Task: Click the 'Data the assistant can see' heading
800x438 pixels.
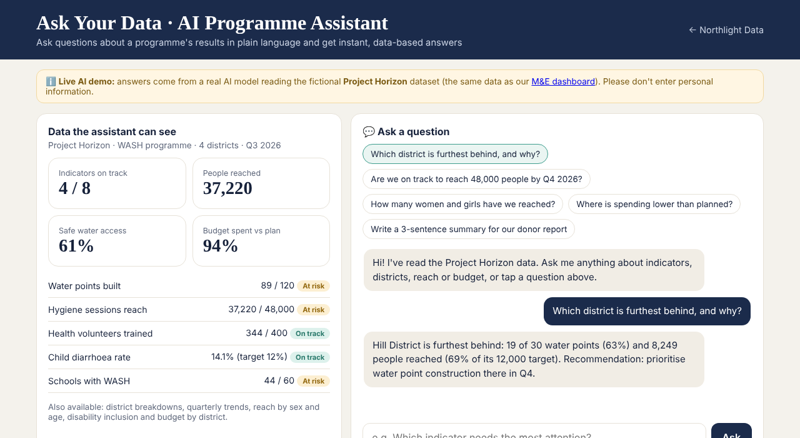Action: pyautogui.click(x=112, y=132)
